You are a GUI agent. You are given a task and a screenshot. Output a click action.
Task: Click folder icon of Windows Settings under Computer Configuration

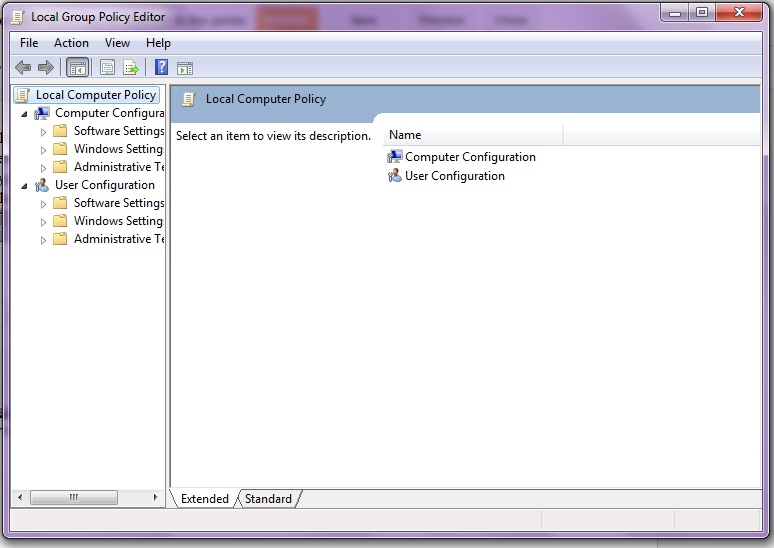click(60, 149)
